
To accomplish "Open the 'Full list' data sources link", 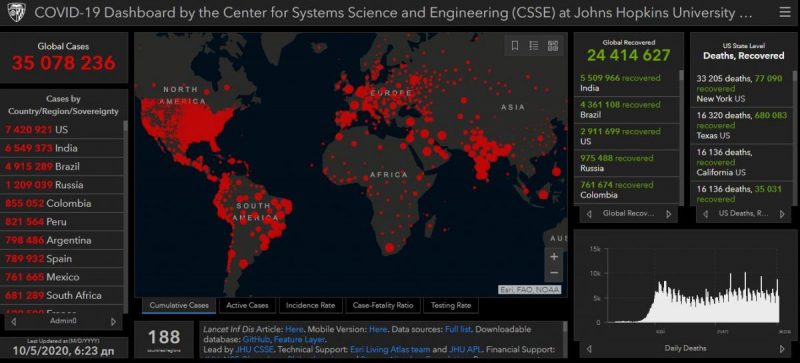I will pos(458,329).
